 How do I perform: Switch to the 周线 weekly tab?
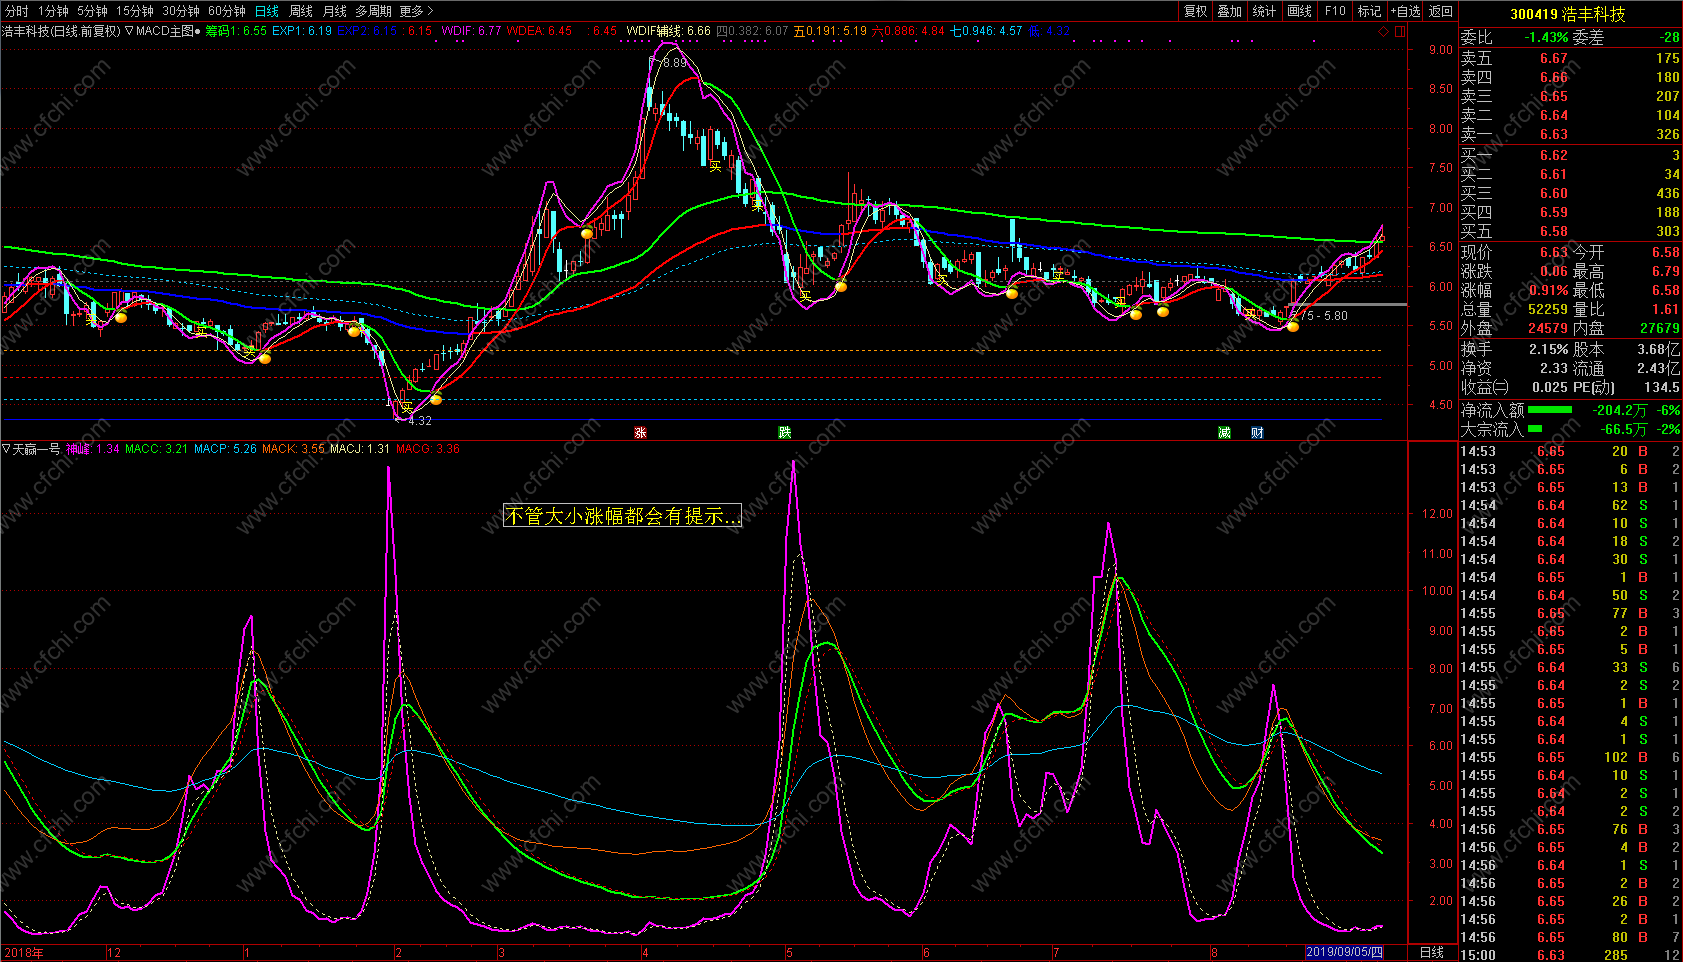[301, 11]
